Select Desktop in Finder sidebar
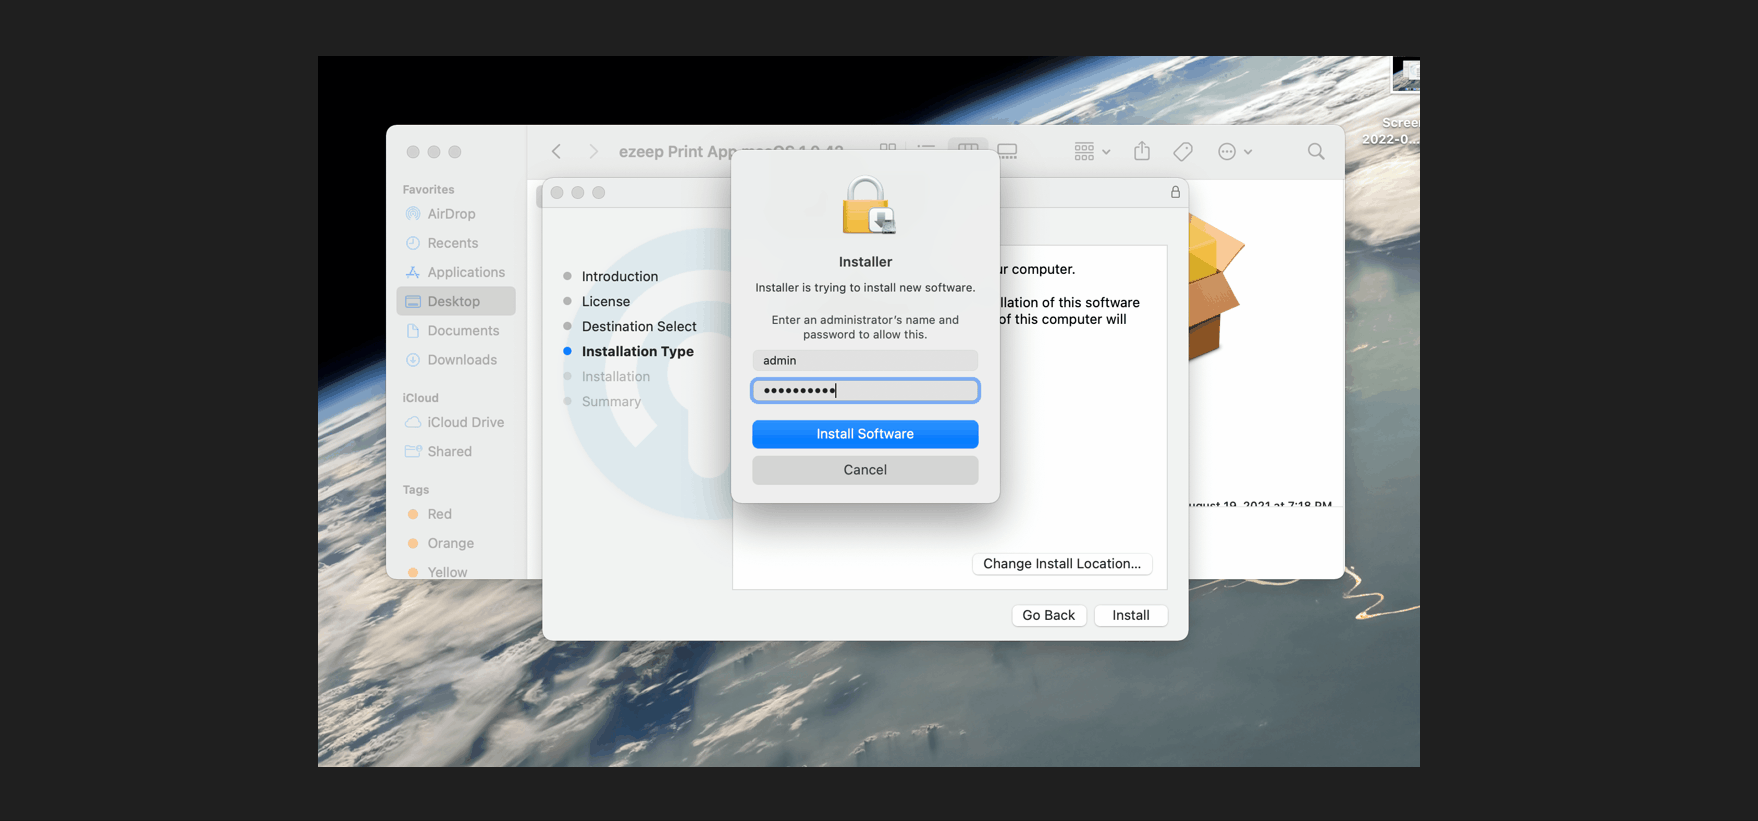The width and height of the screenshot is (1758, 821). (x=456, y=301)
